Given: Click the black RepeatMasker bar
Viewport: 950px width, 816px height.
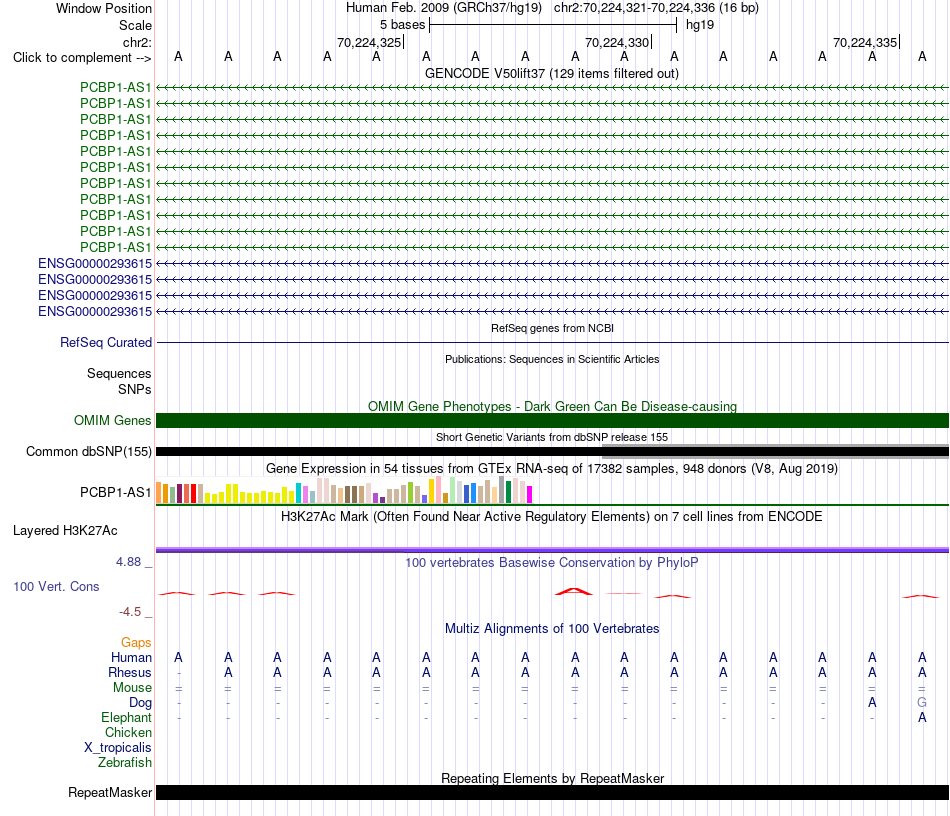Looking at the screenshot, I should (552, 792).
